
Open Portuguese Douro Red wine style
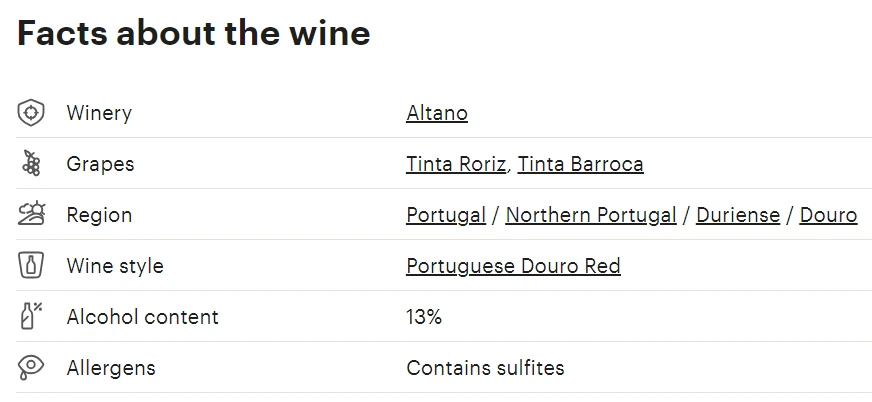tap(513, 266)
